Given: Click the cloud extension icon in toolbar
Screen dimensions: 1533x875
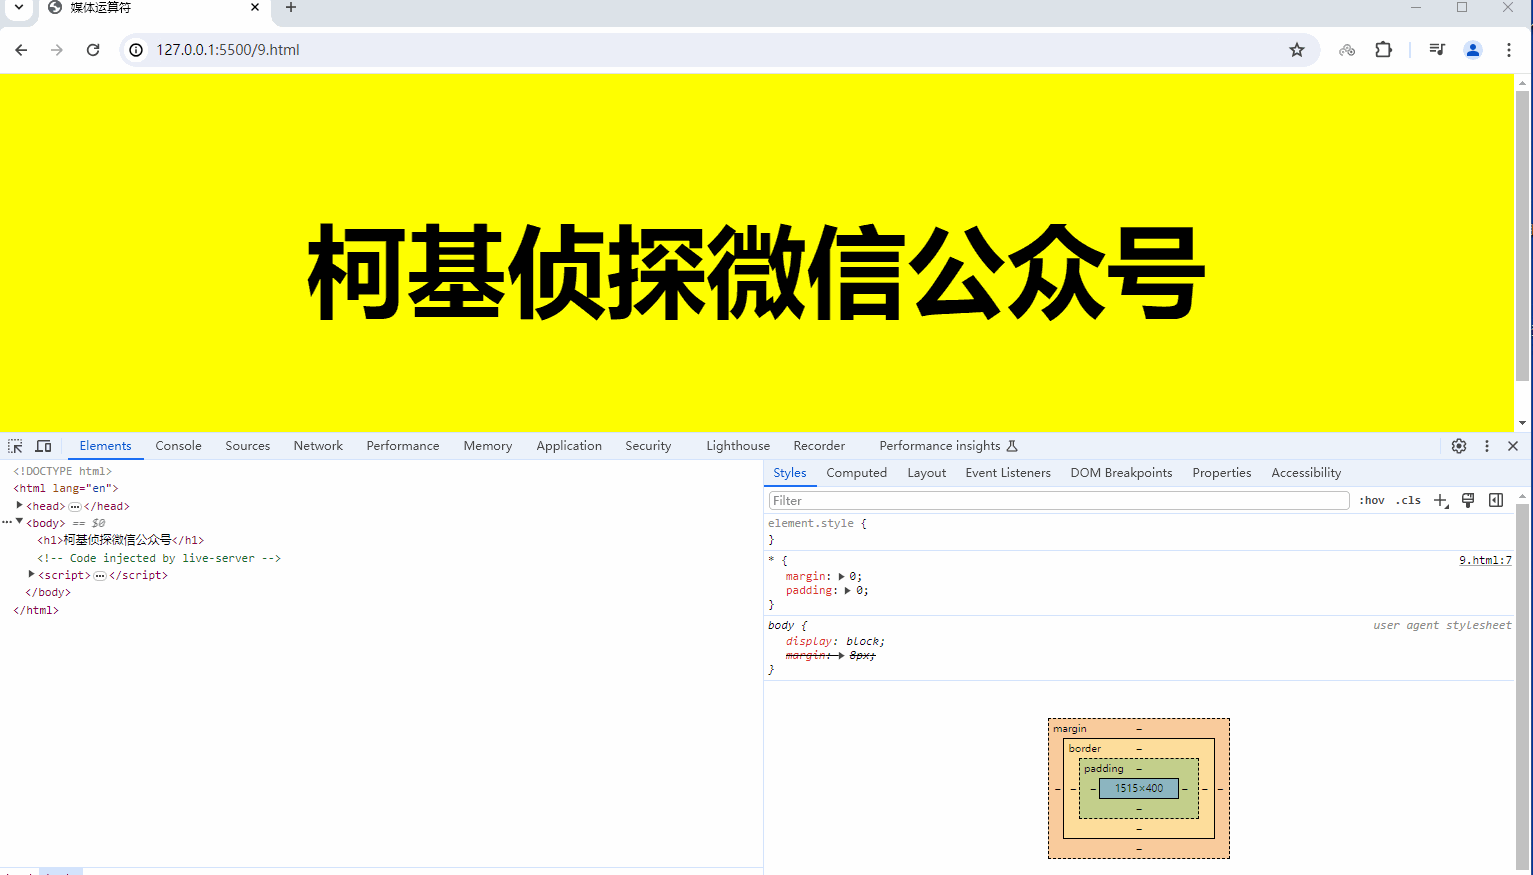Looking at the screenshot, I should click(1347, 50).
